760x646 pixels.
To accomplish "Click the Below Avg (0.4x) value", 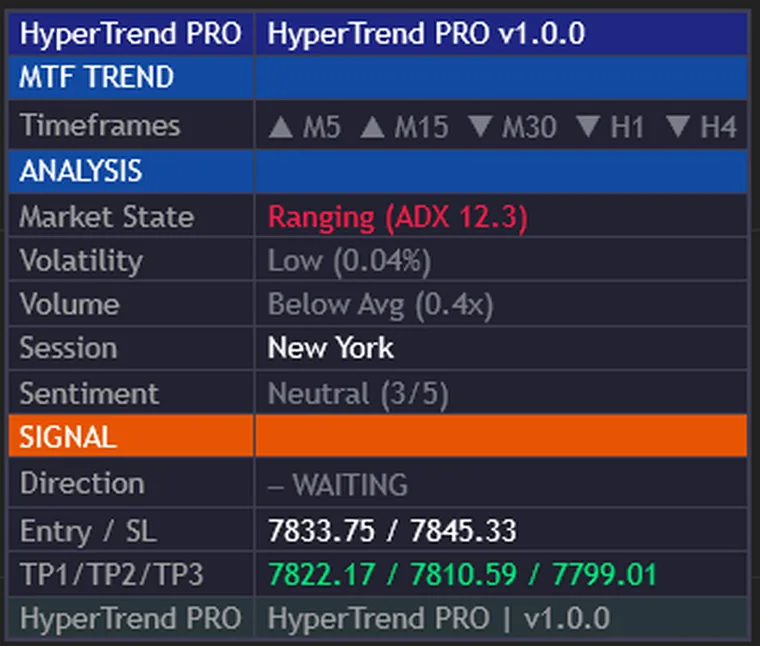I will [380, 305].
